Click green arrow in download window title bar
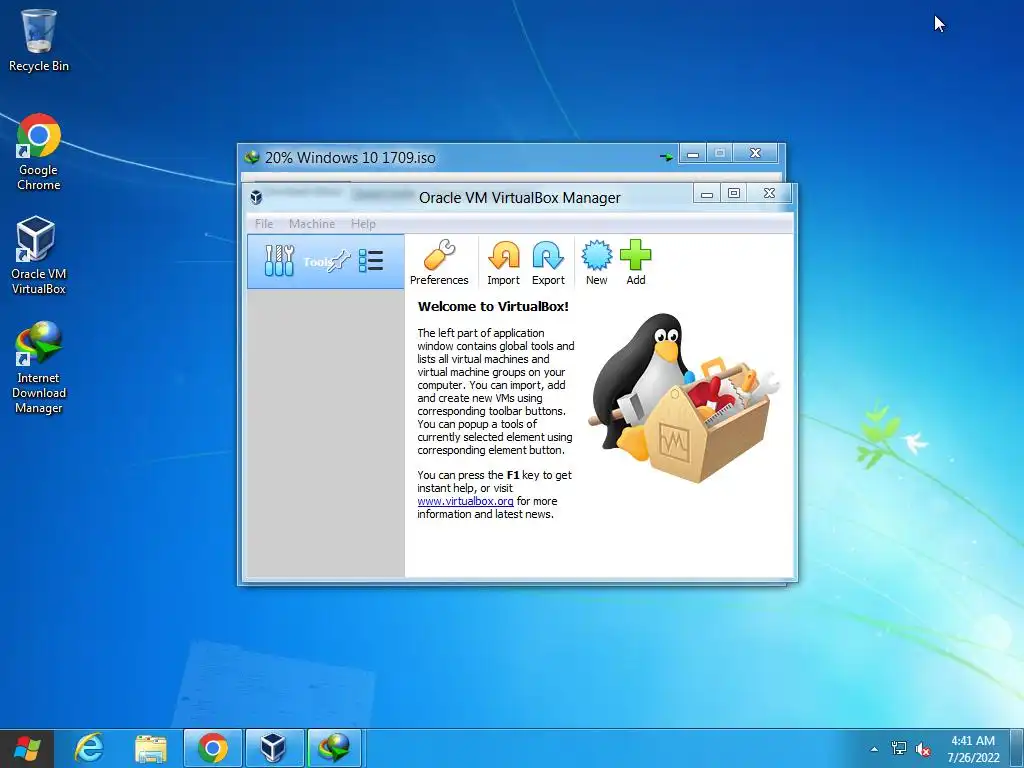The image size is (1024, 768). 666,157
